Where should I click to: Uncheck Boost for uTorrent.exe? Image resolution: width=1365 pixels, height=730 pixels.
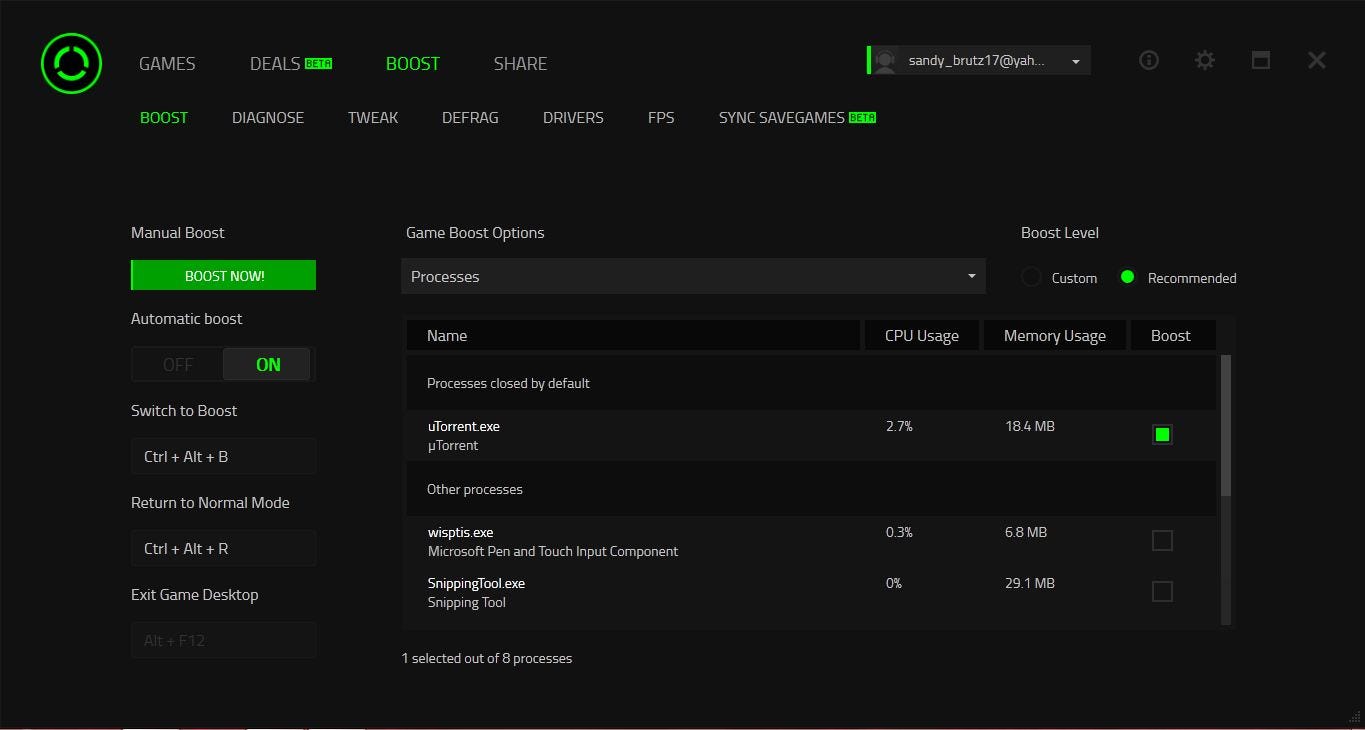click(x=1162, y=434)
